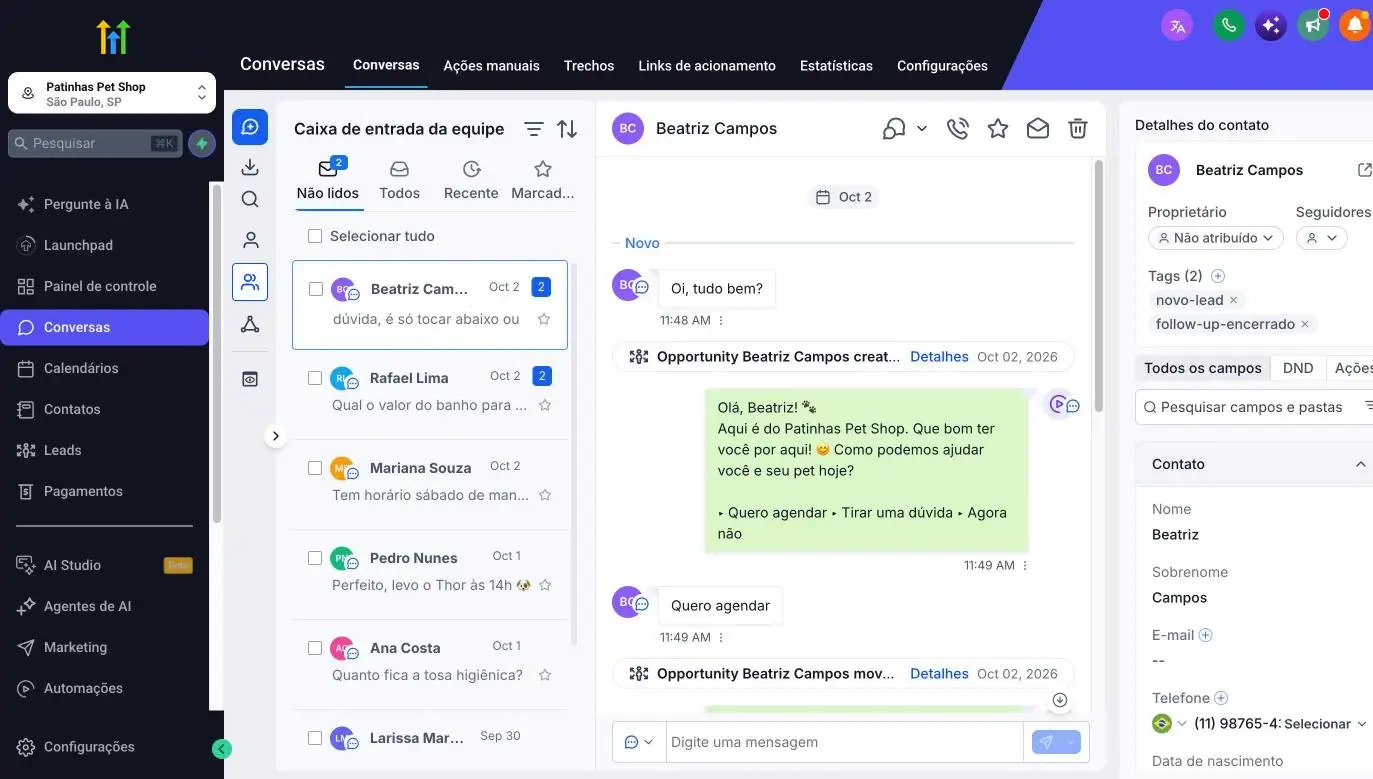This screenshot has height=779, width=1373.
Task: Remove the novo-lead tag
Action: click(1233, 300)
